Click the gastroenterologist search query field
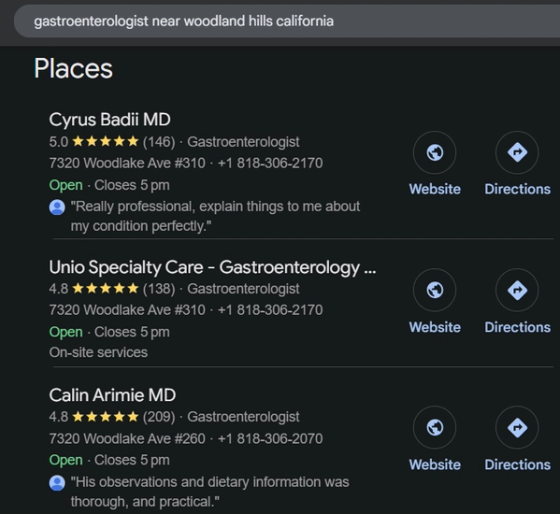 click(x=287, y=21)
